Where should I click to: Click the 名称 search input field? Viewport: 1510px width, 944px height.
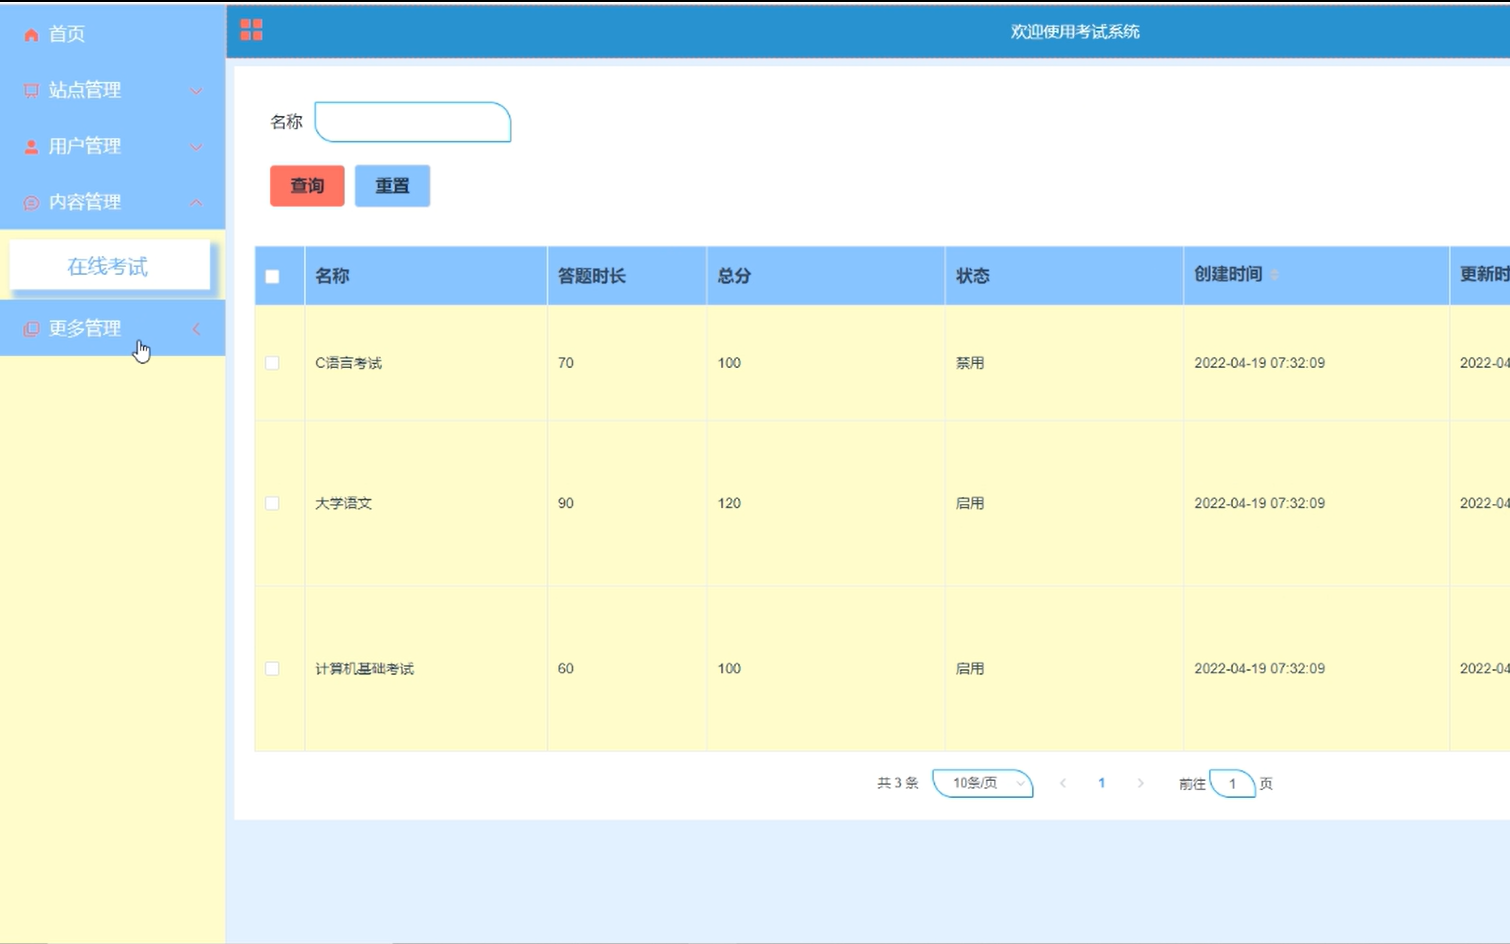tap(413, 122)
